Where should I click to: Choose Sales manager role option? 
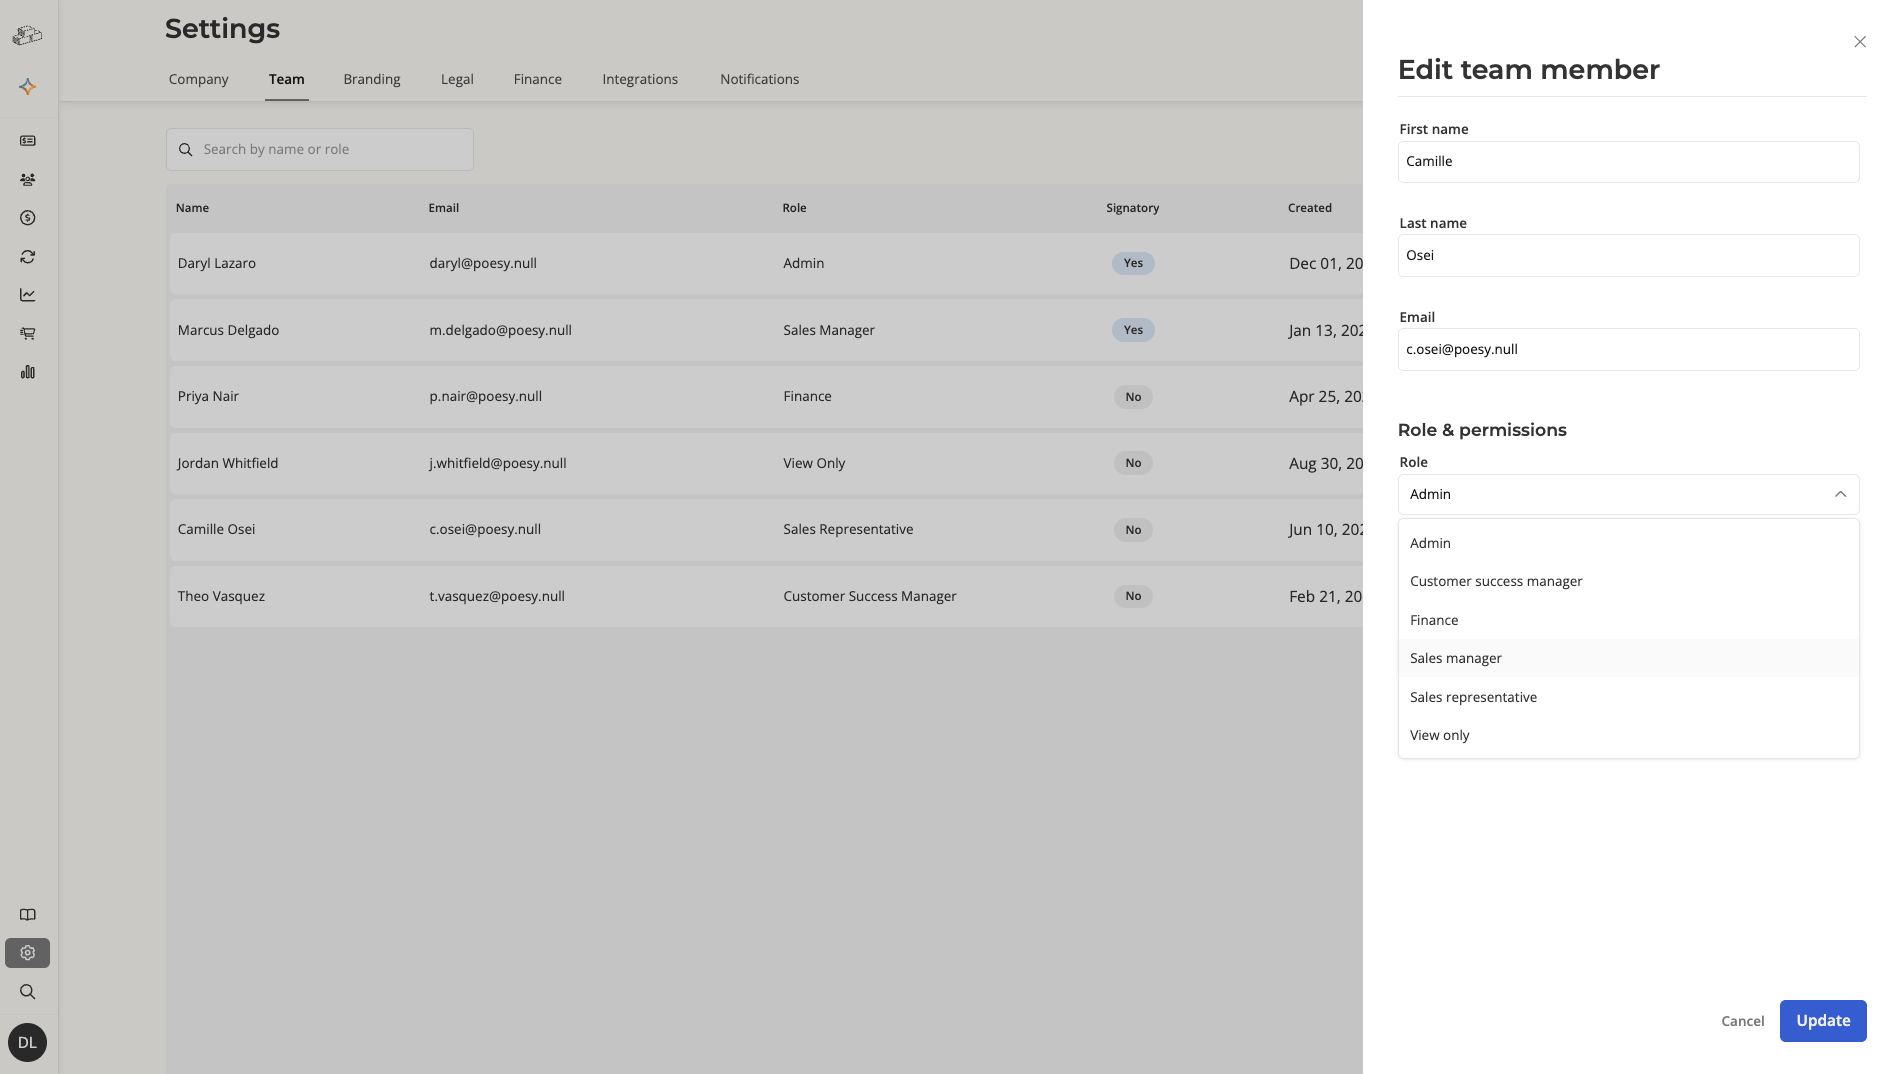(x=1628, y=658)
